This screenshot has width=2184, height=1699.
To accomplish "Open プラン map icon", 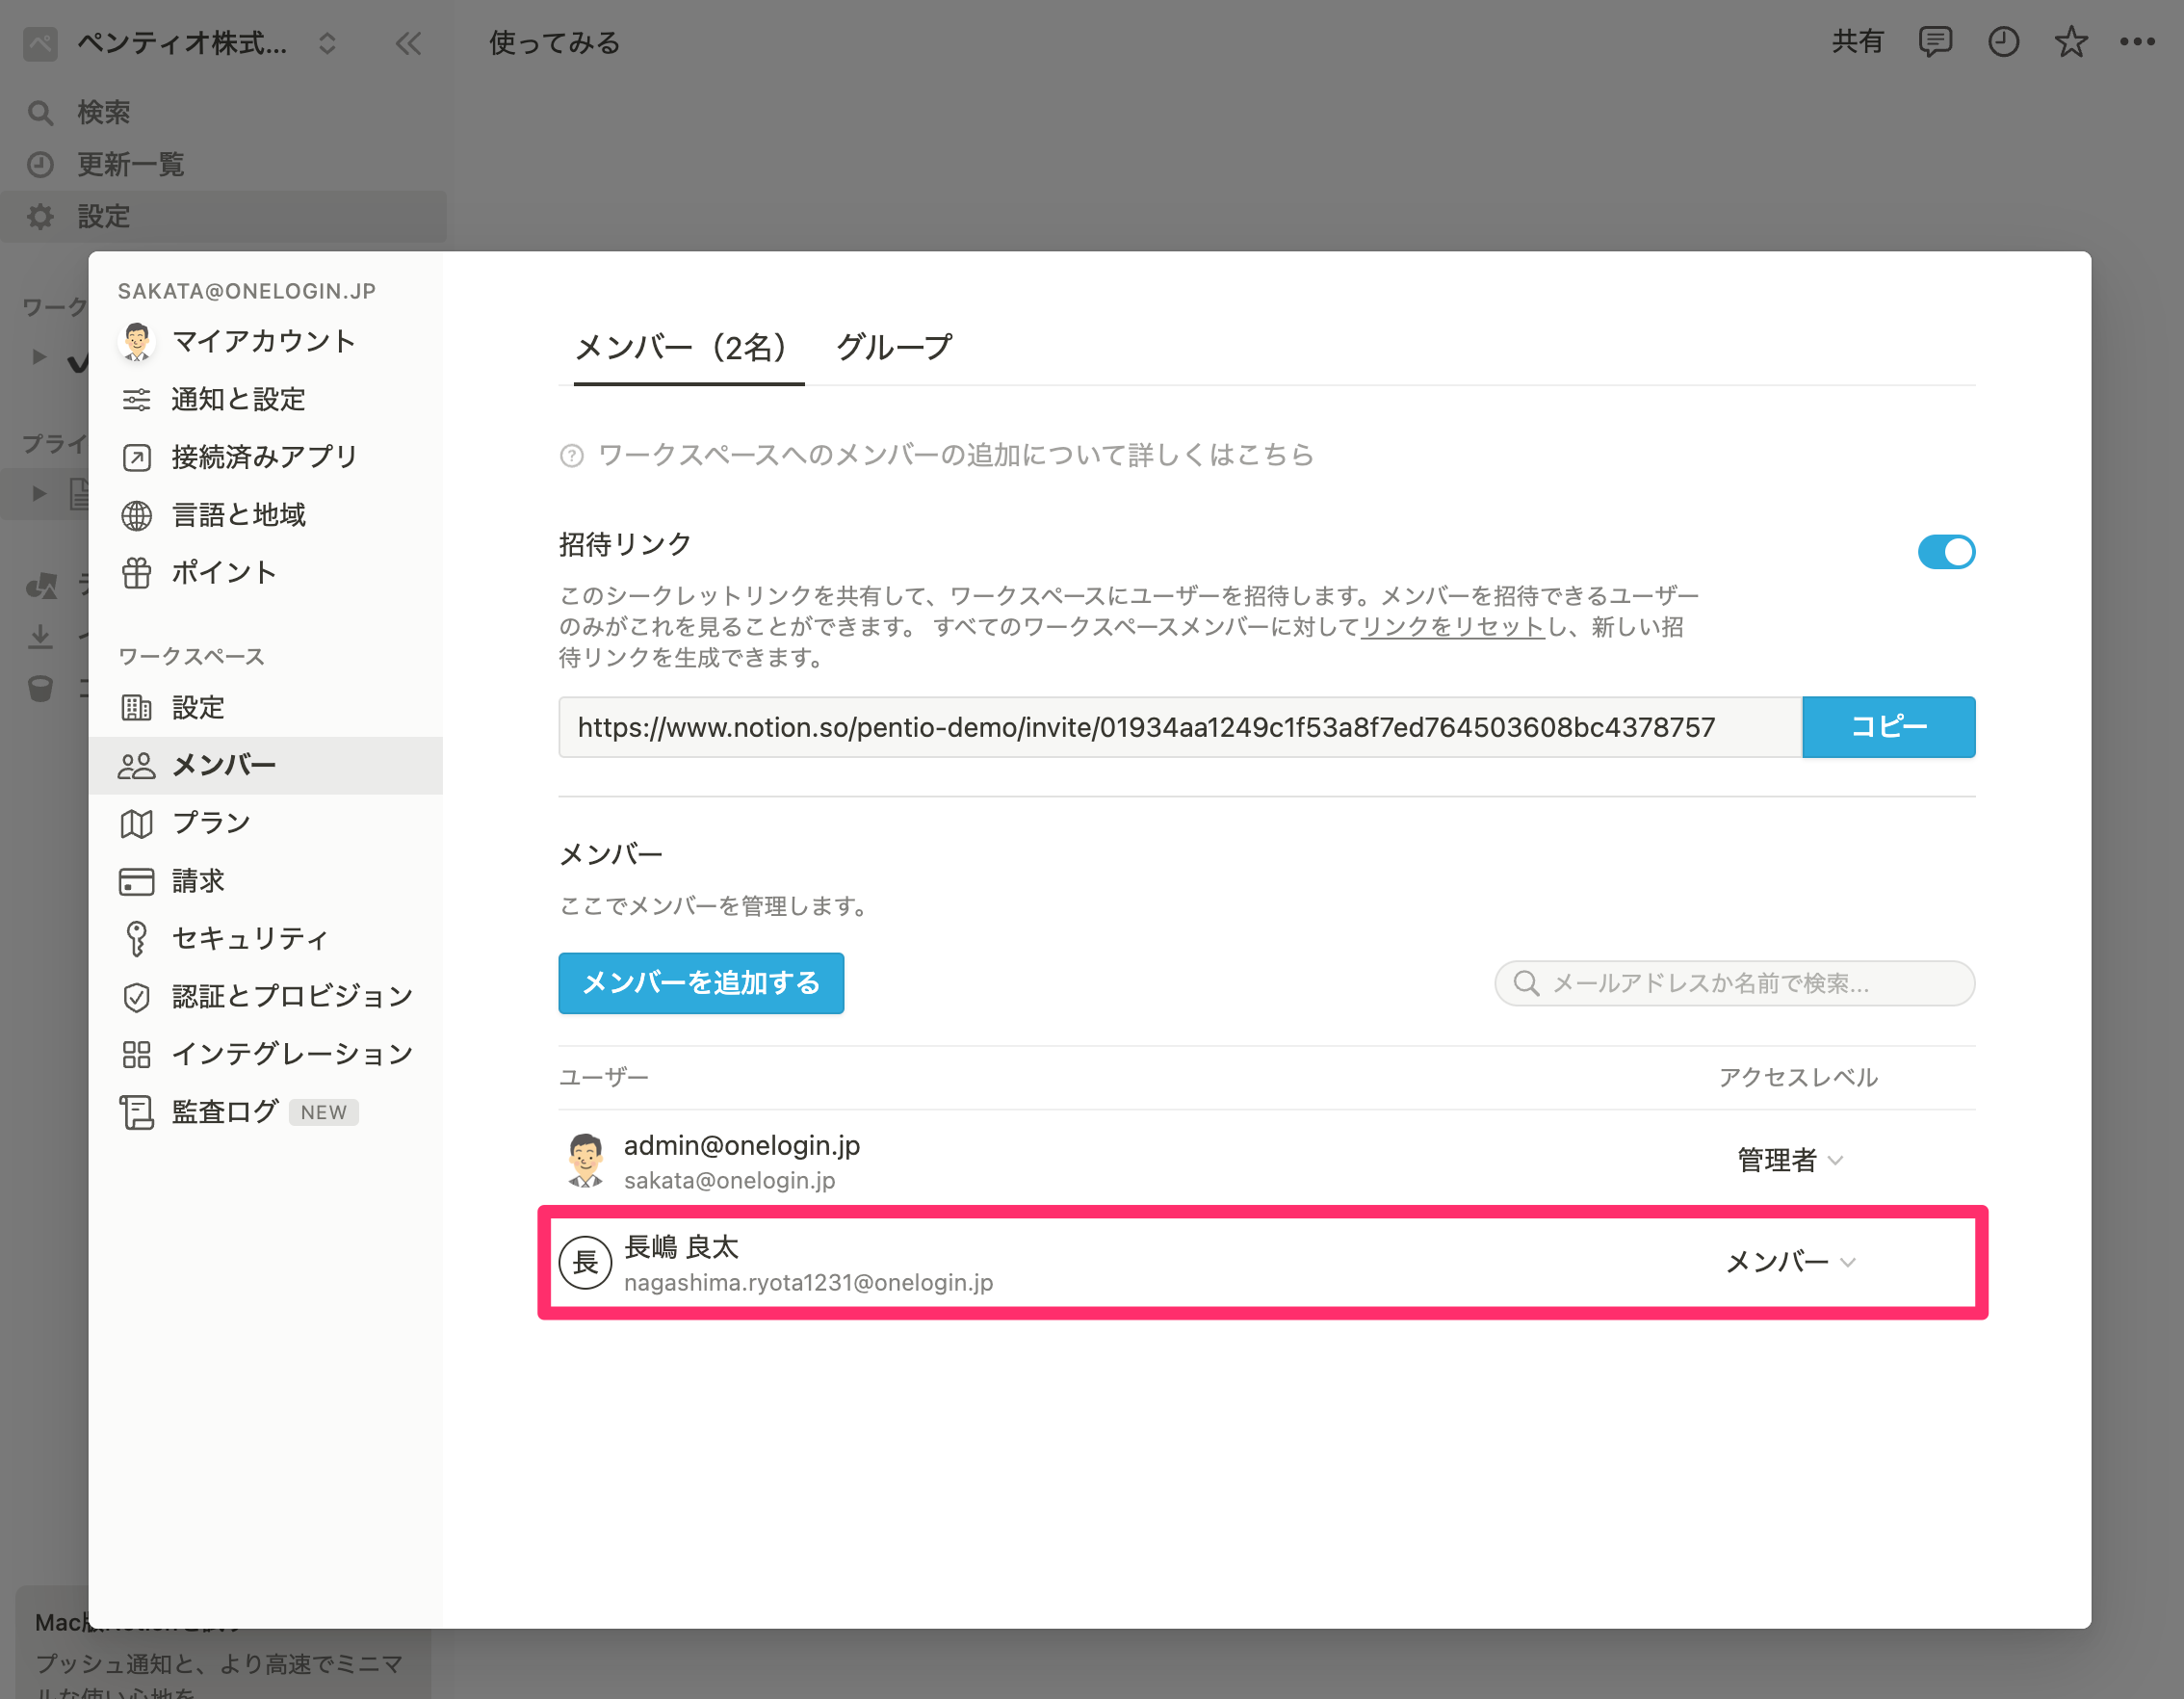I will [137, 824].
